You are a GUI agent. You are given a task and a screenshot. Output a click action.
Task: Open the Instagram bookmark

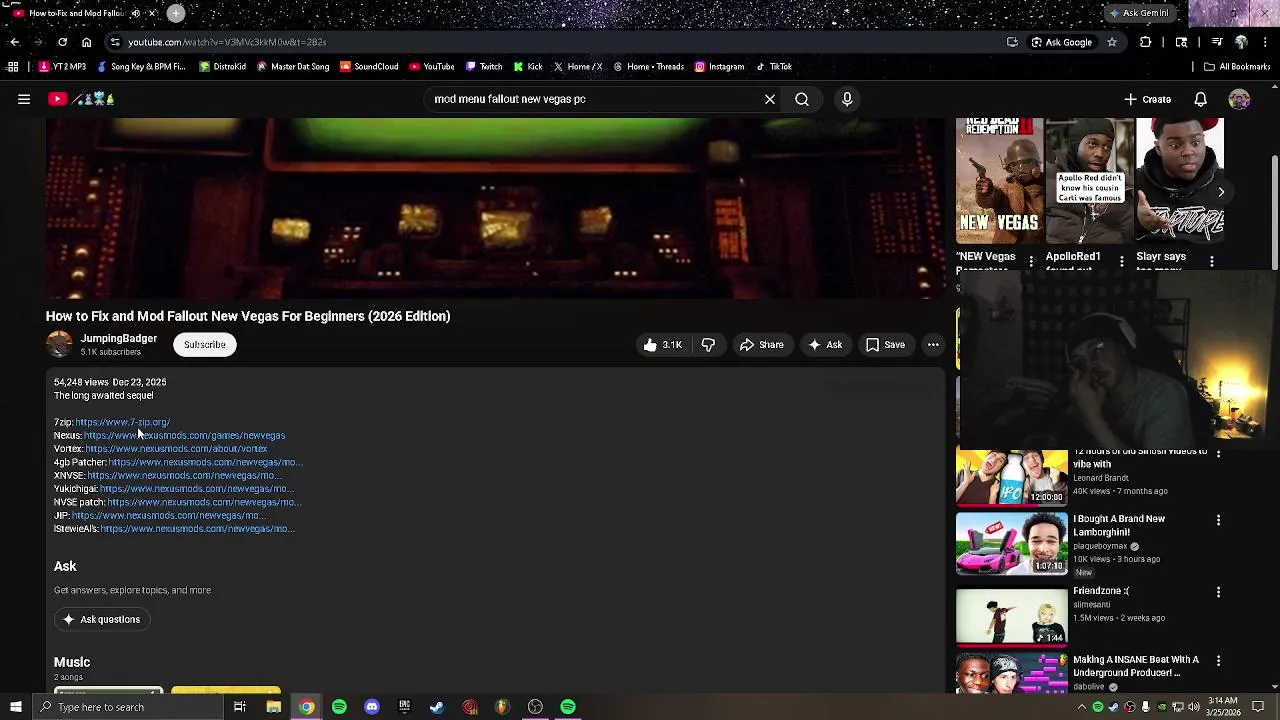(x=719, y=67)
